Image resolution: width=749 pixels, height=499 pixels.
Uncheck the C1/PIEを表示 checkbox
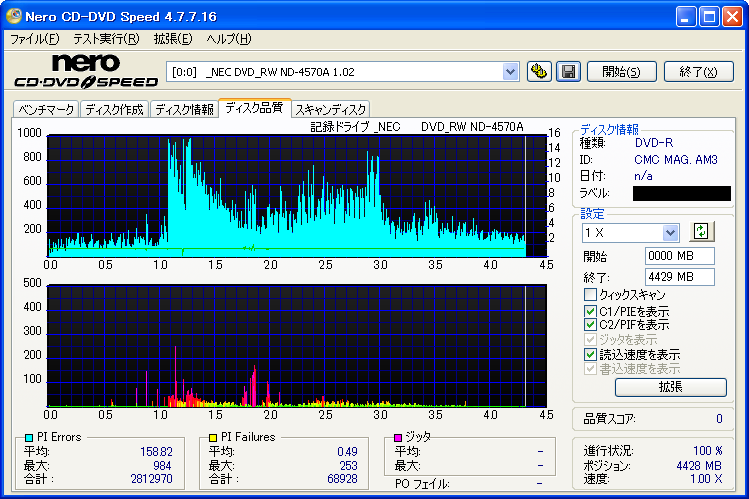[x=590, y=311]
